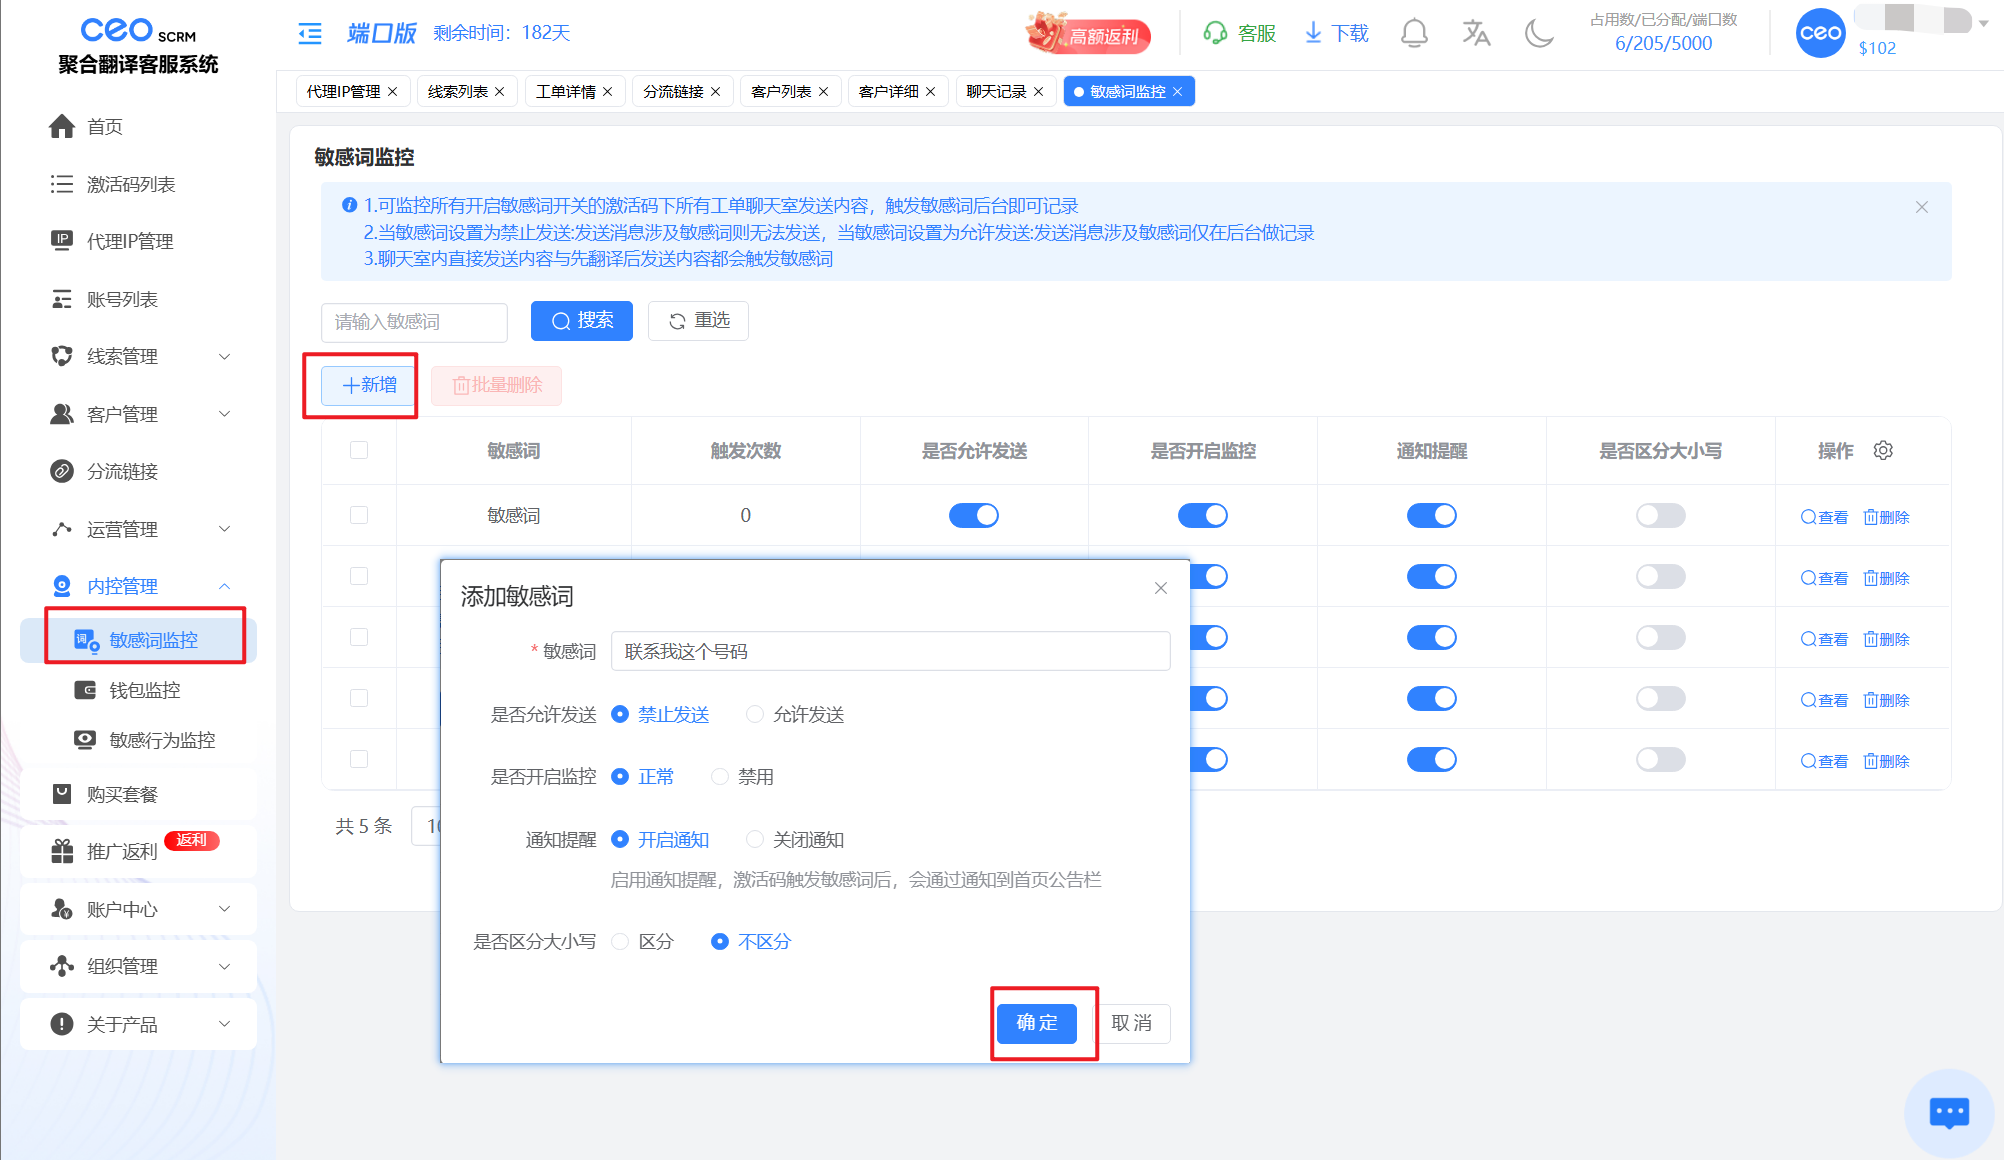Click the table column settings gear
This screenshot has width=2004, height=1160.
click(x=1883, y=451)
